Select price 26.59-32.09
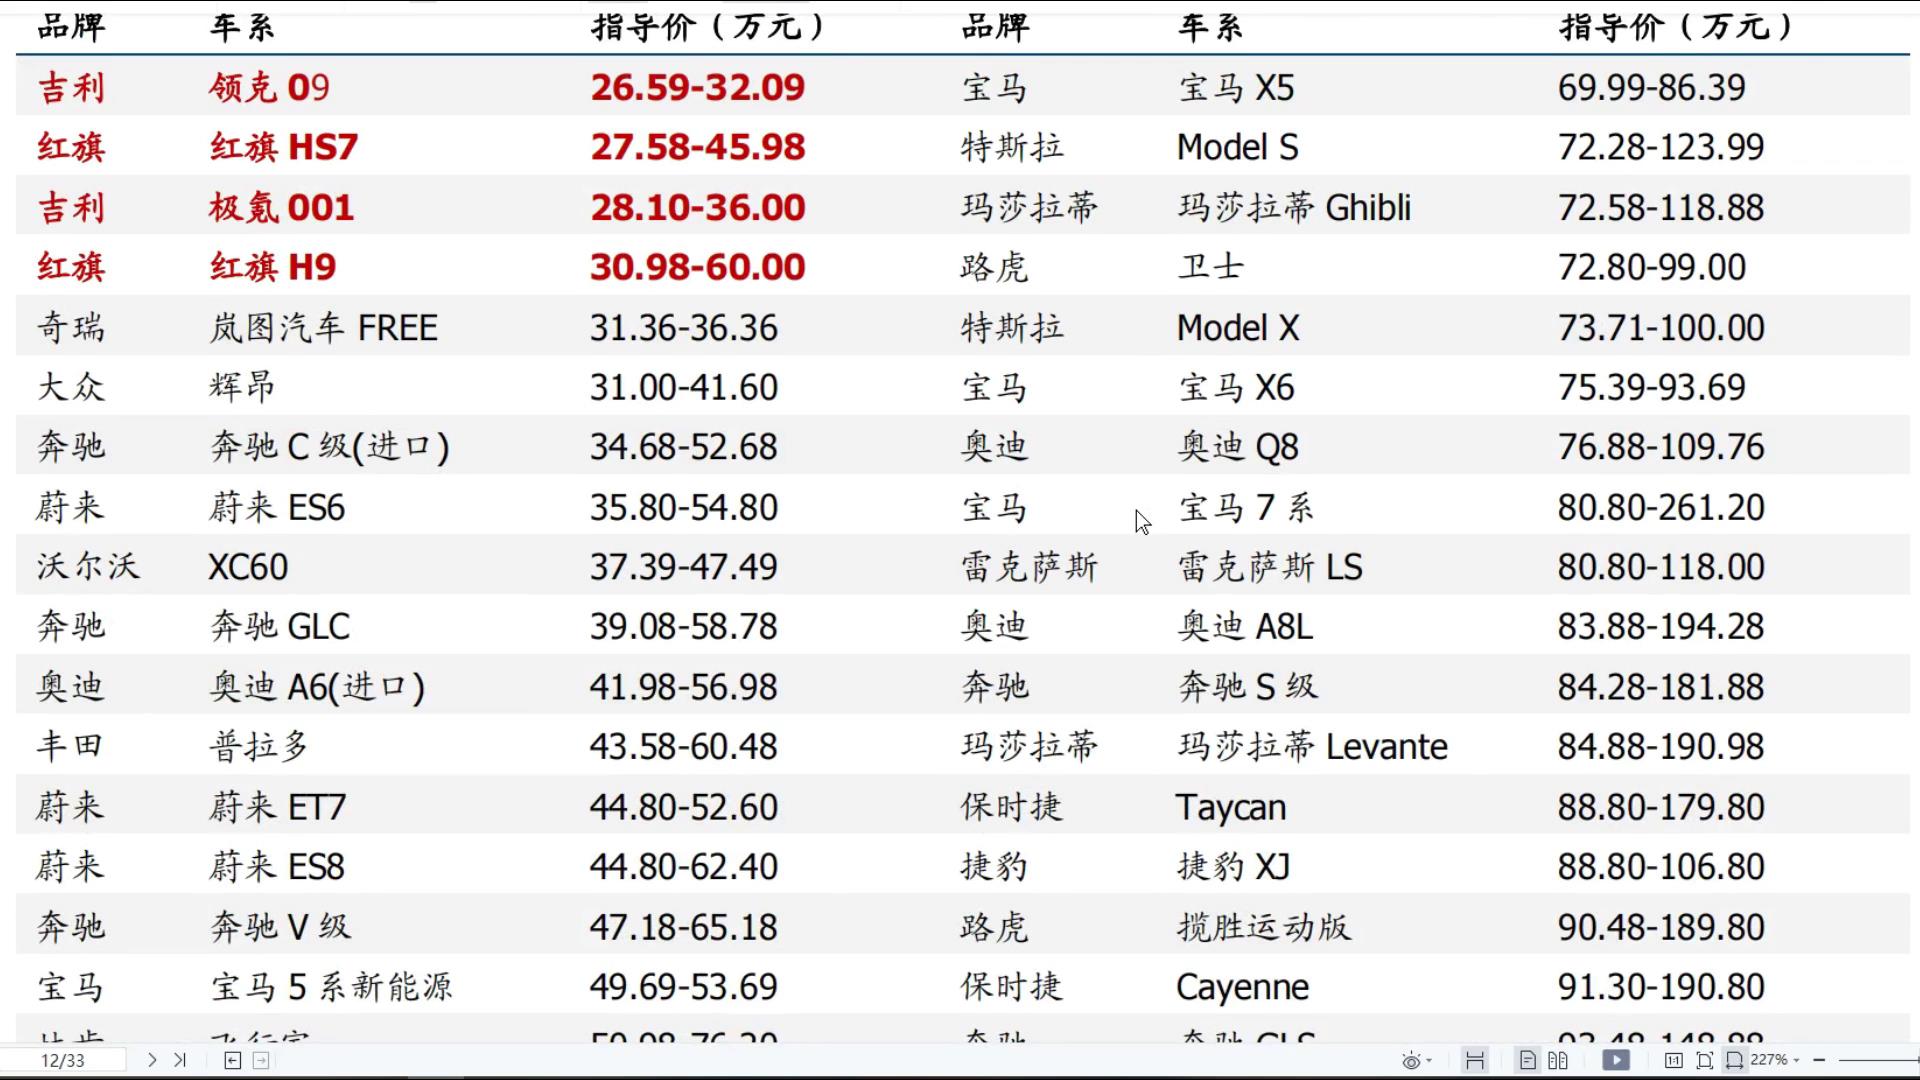Viewport: 1920px width, 1080px height. coord(697,87)
